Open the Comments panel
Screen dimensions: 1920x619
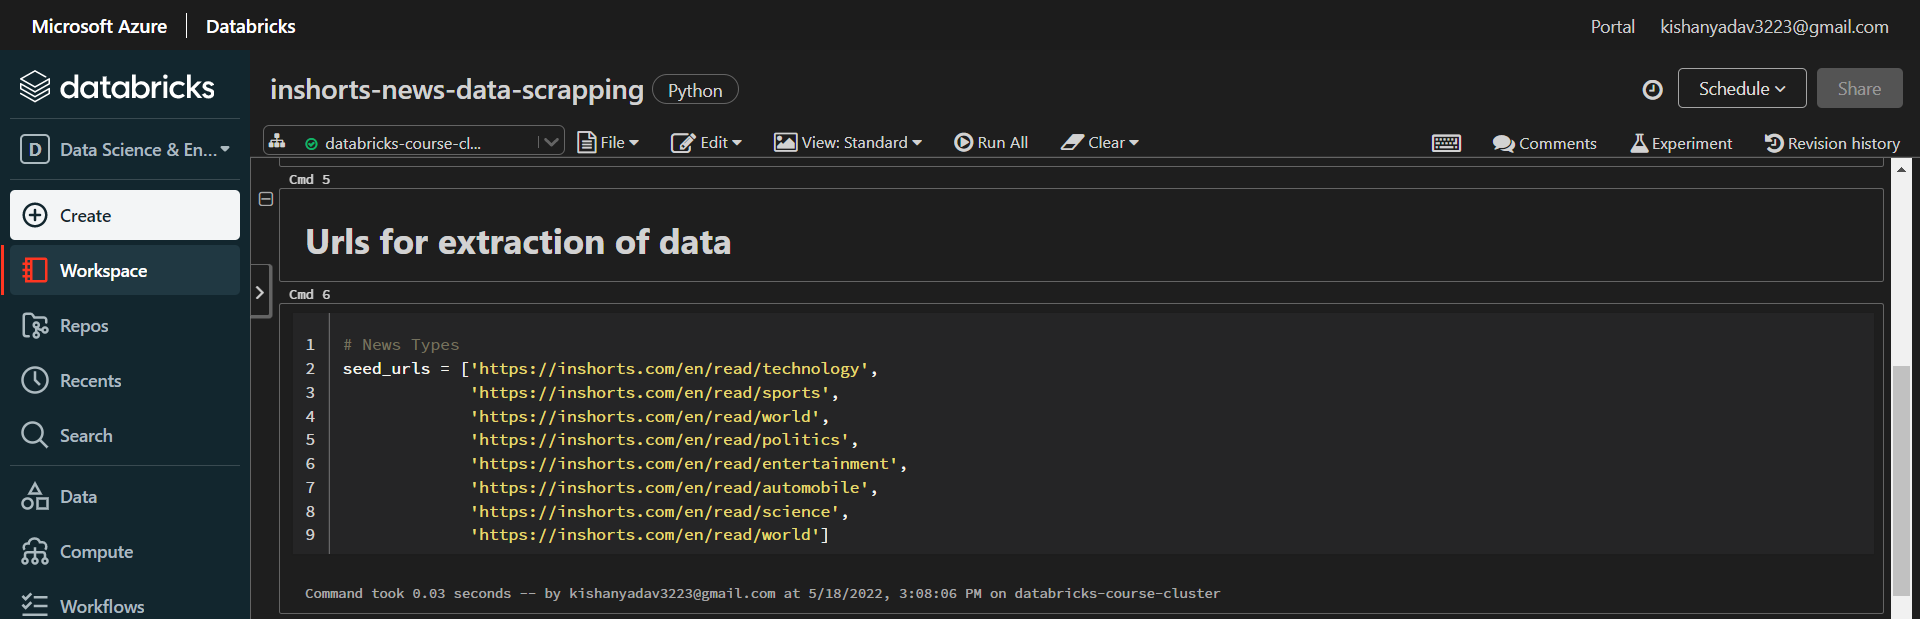coord(1544,143)
